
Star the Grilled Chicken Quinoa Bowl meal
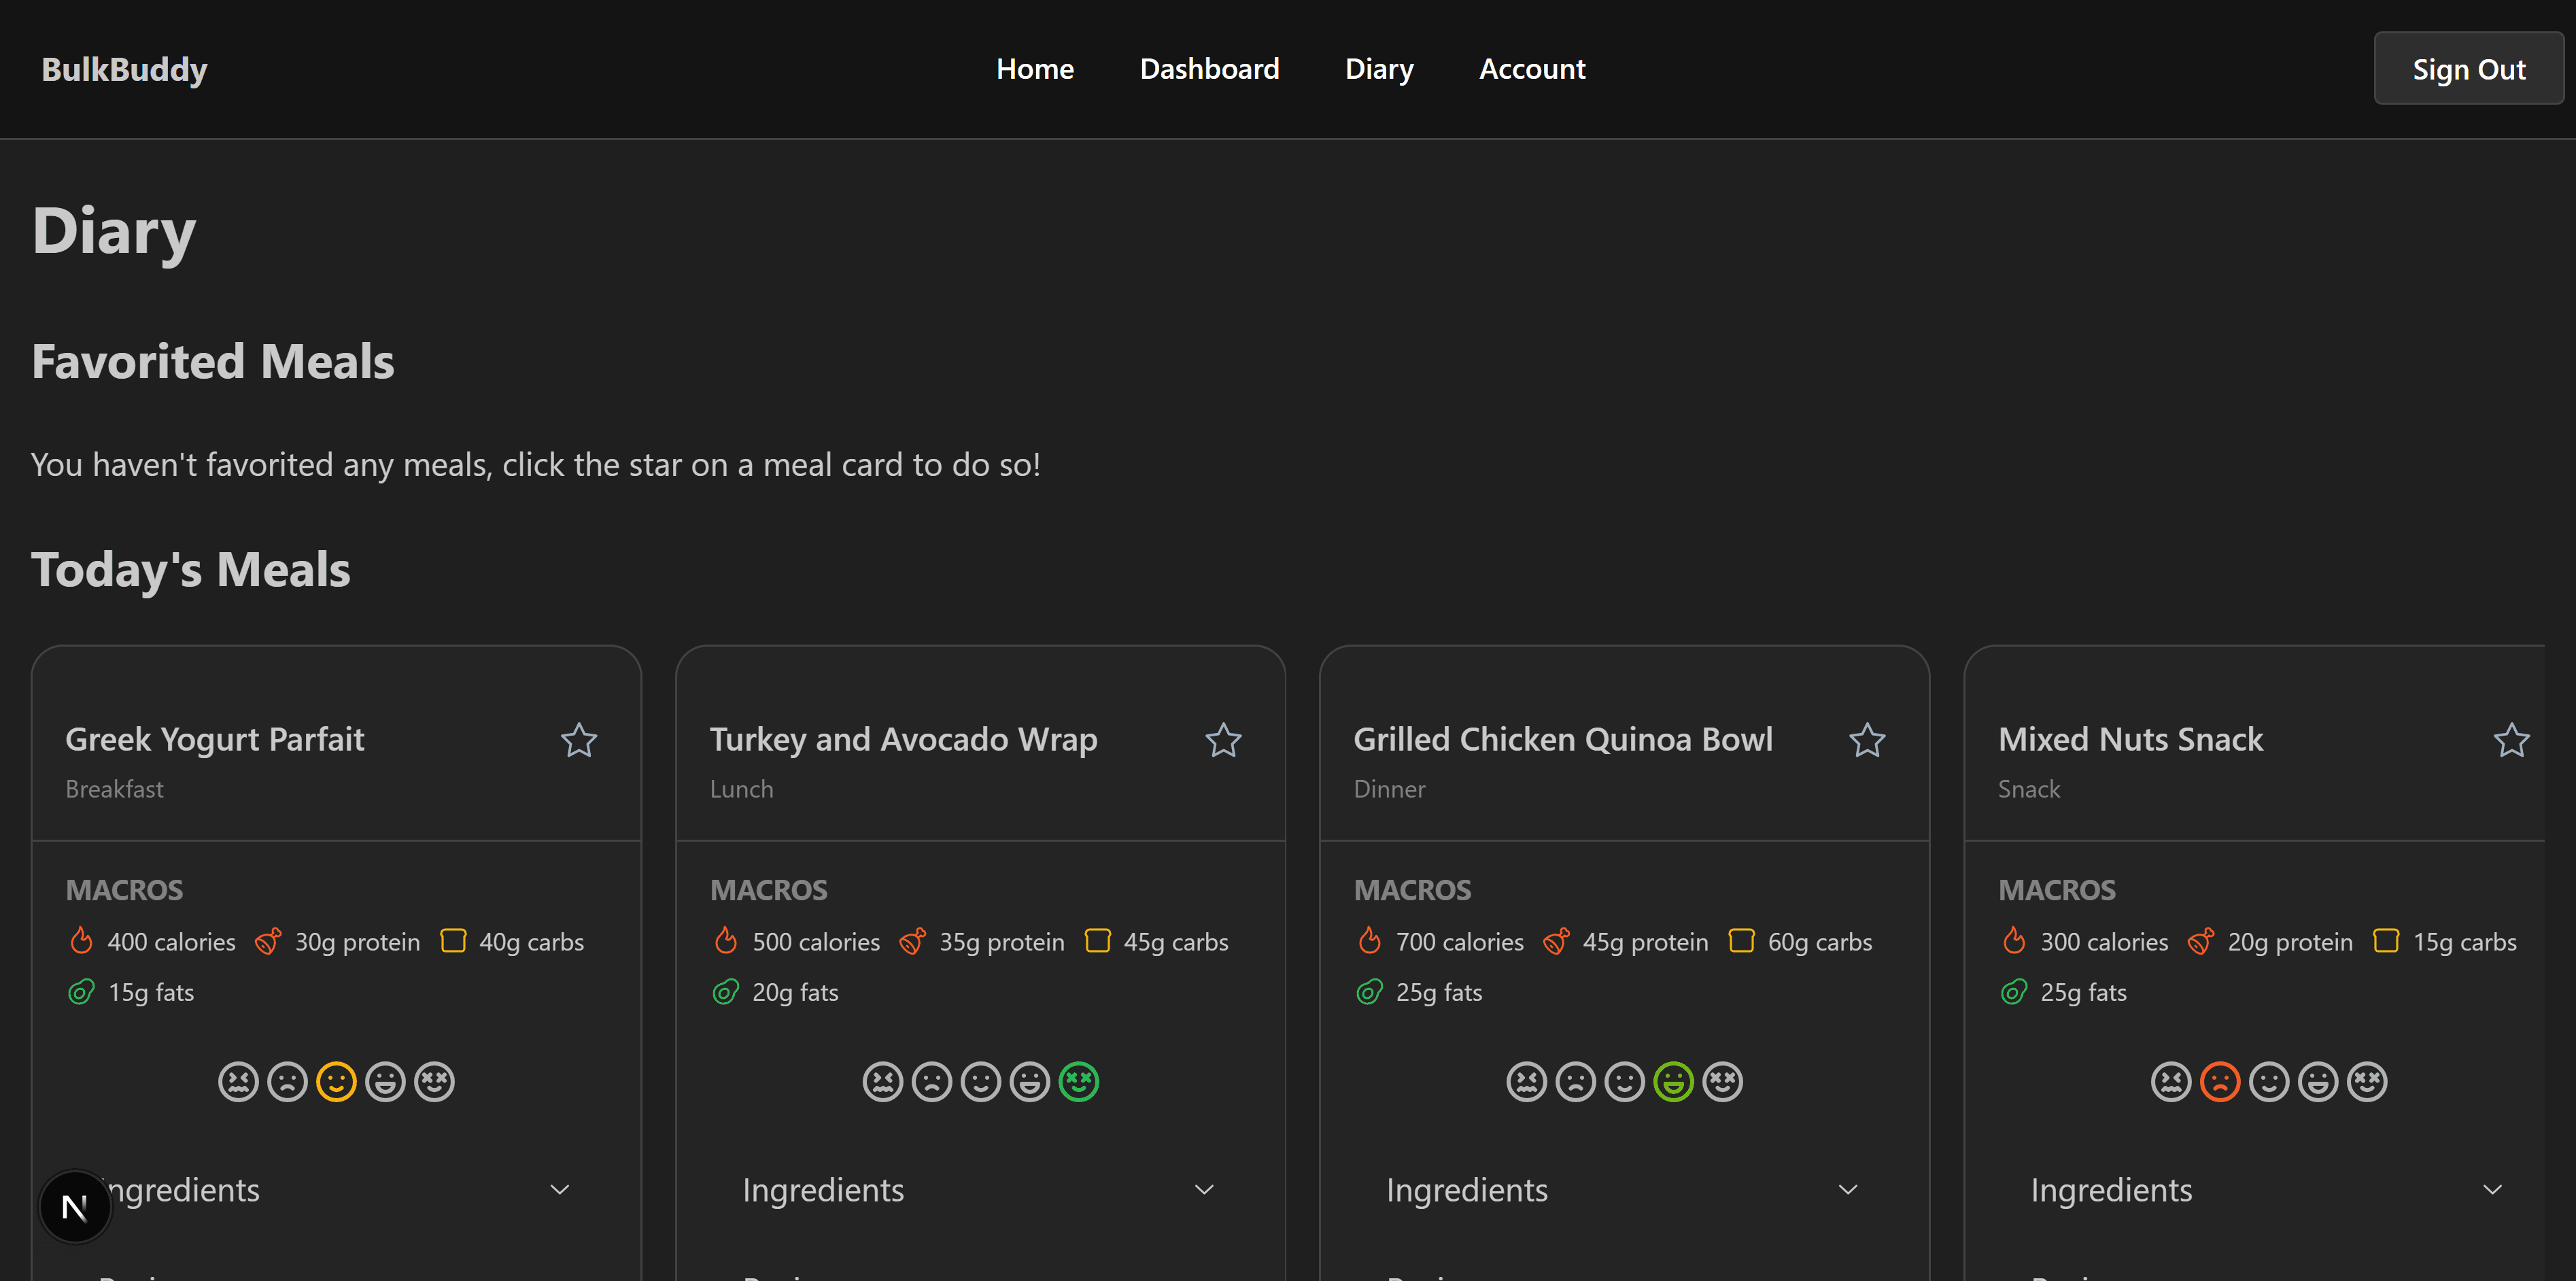tap(1867, 740)
